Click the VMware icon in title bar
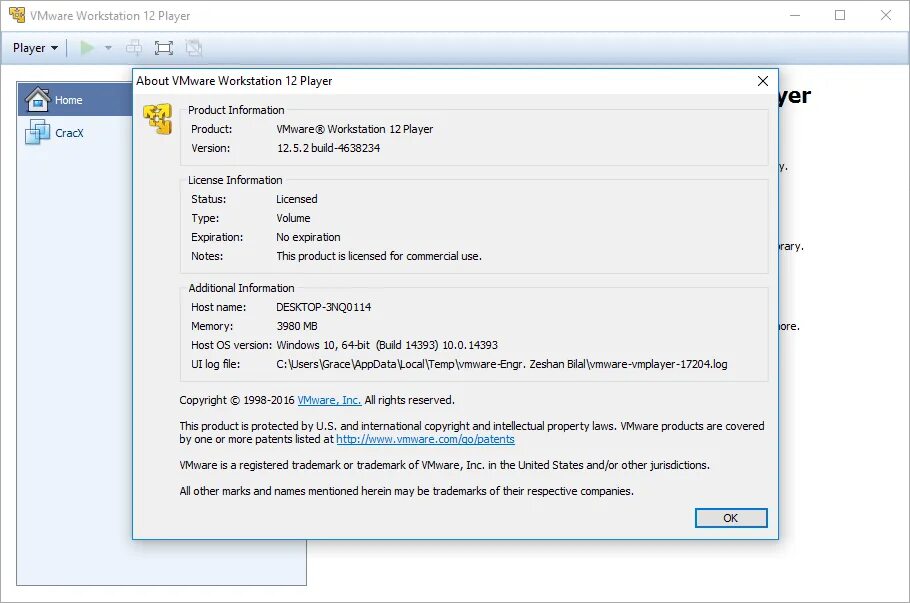The image size is (910, 603). [17, 15]
